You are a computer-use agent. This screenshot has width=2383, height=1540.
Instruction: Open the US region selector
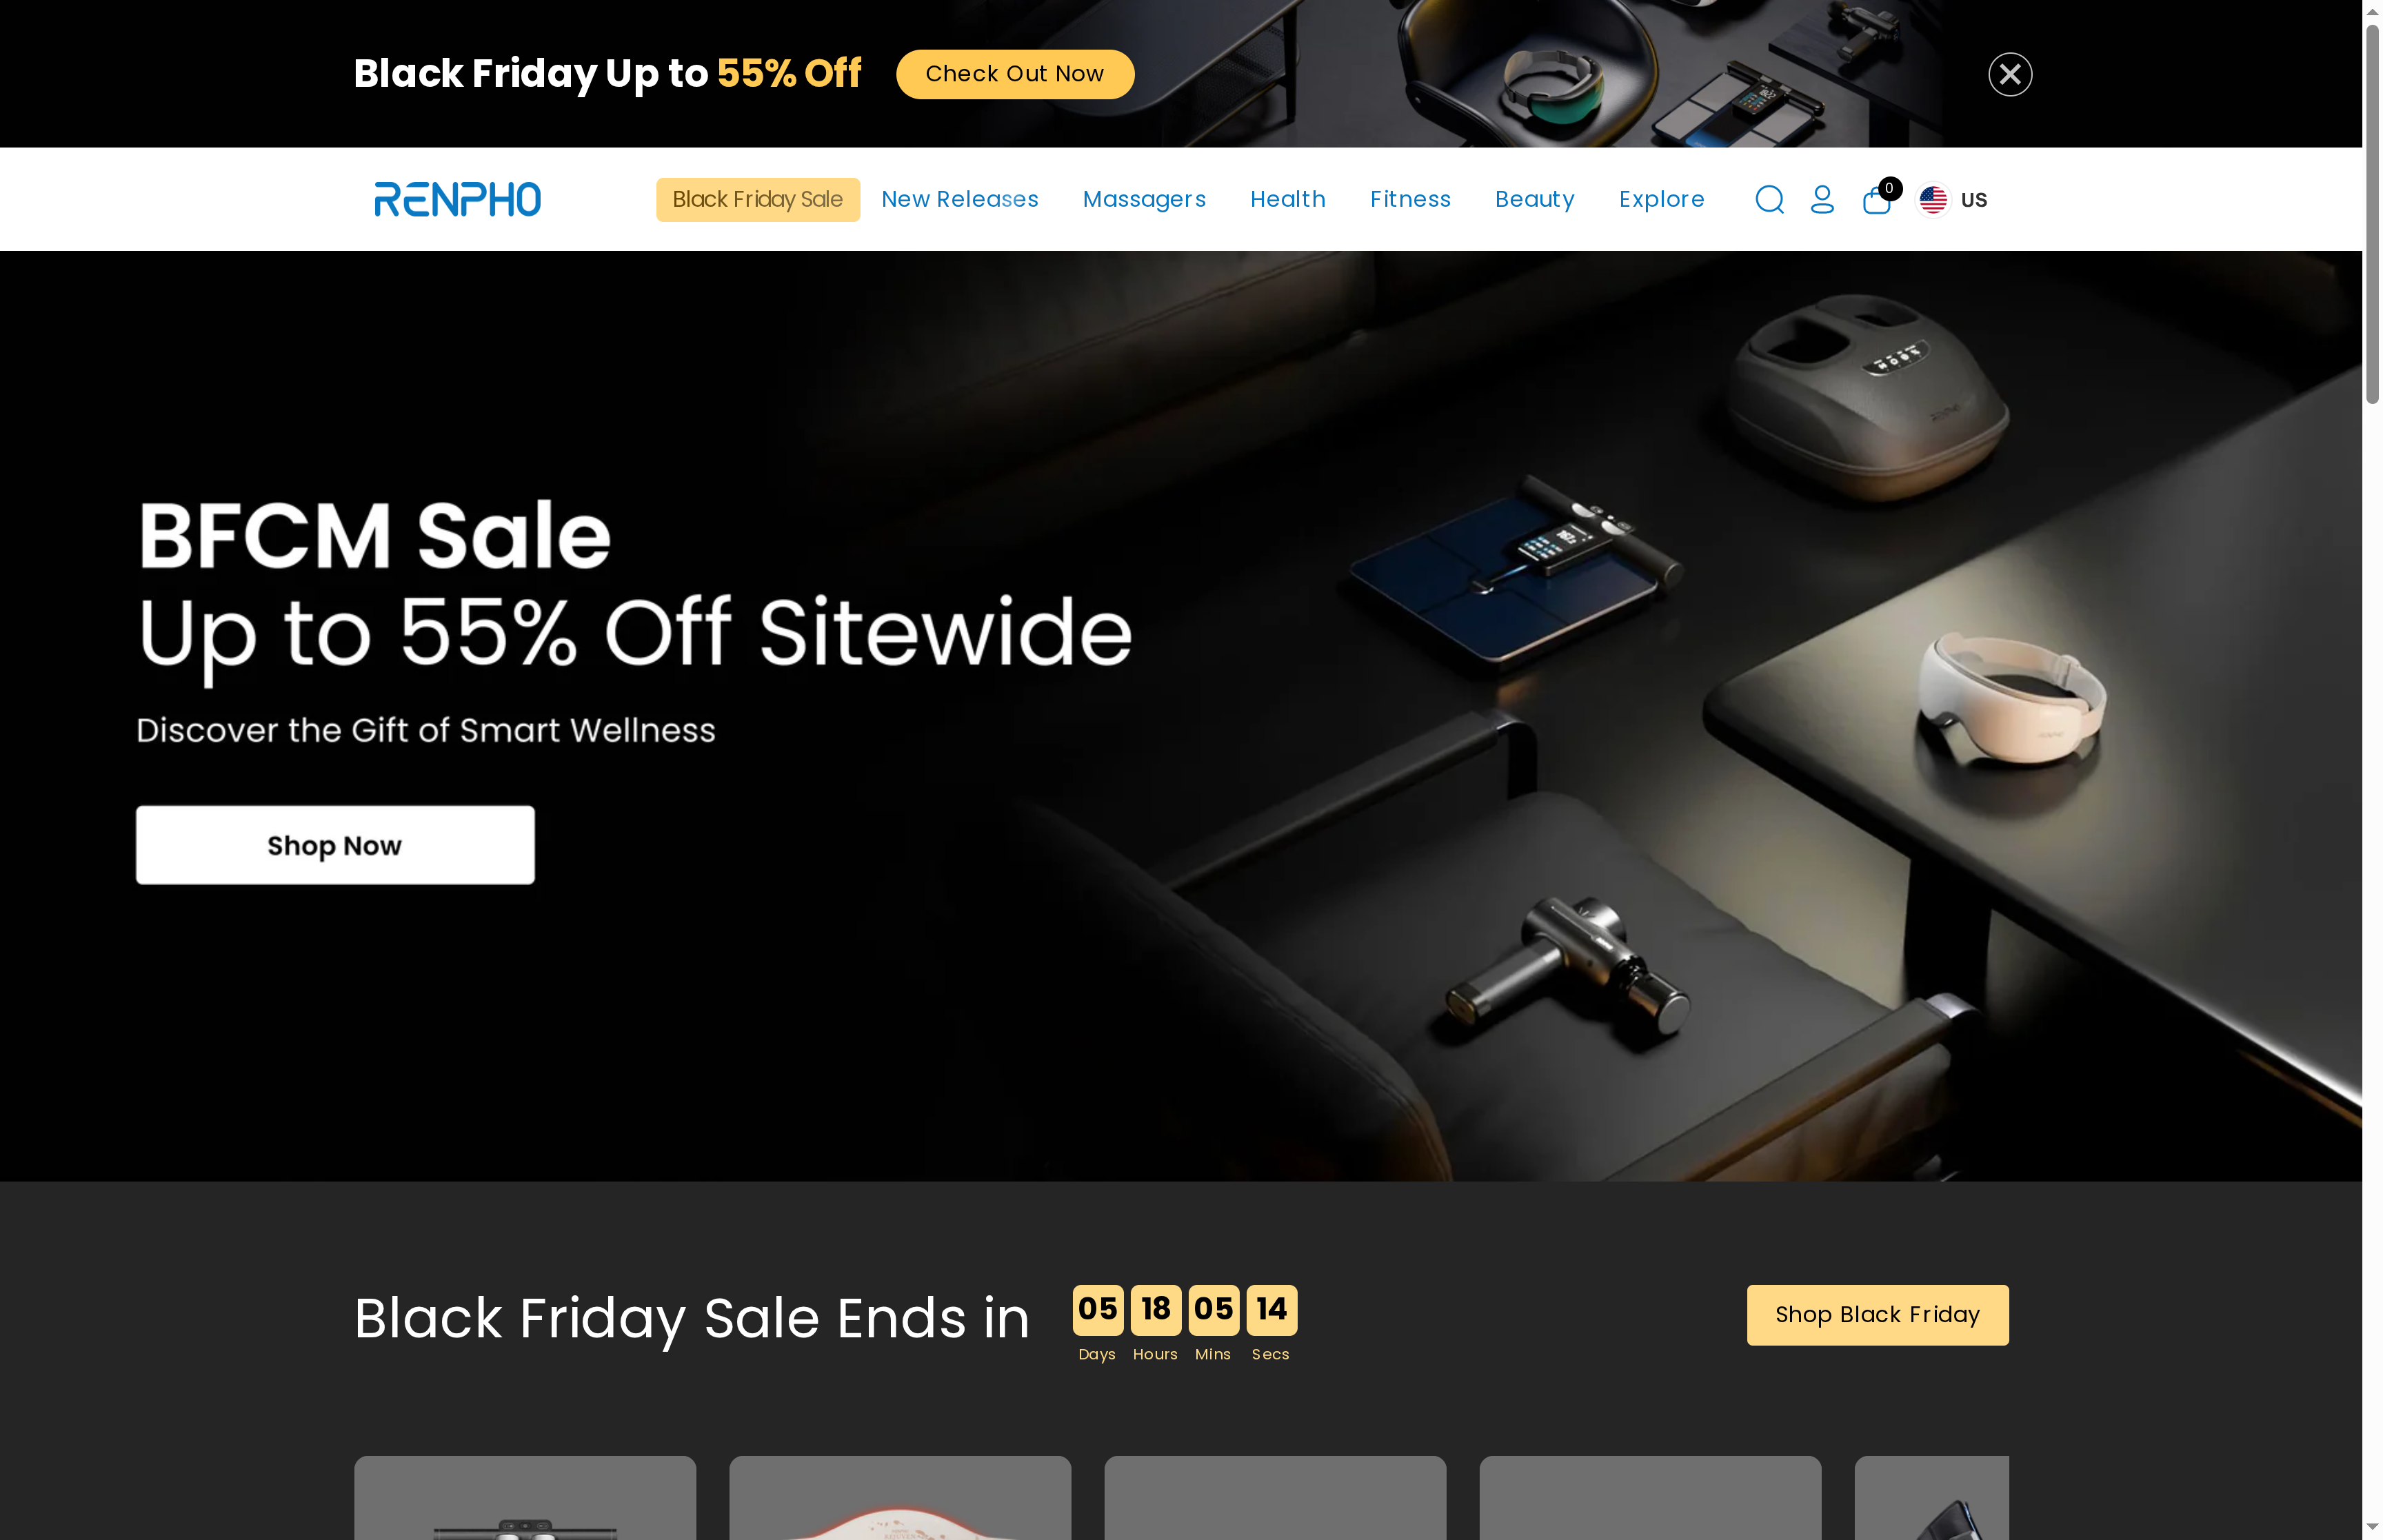[x=1953, y=200]
